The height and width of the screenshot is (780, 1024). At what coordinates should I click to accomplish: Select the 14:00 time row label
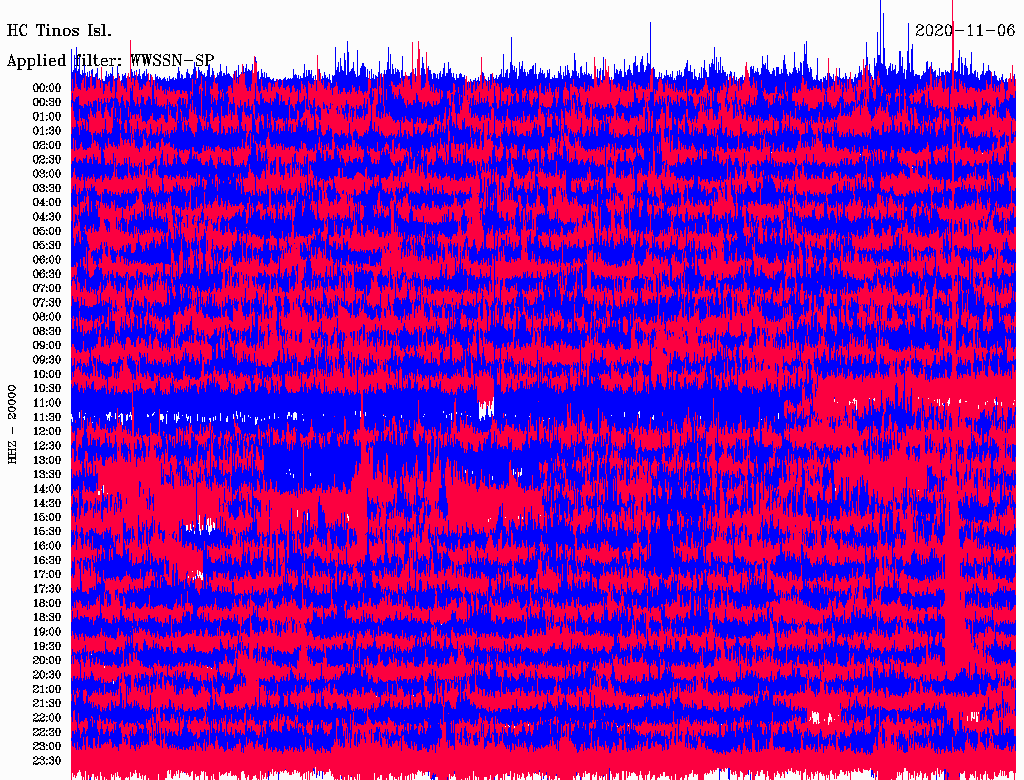47,489
